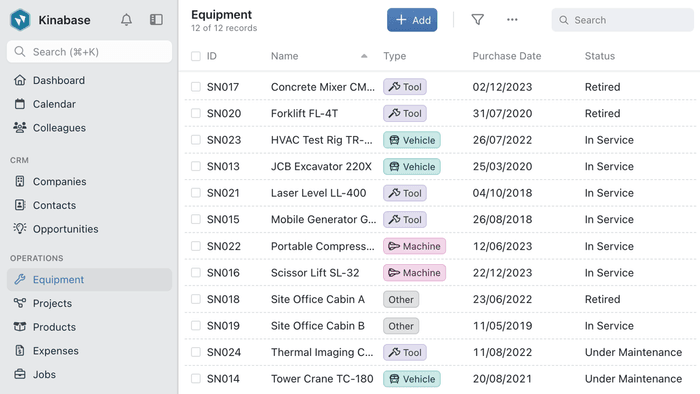This screenshot has height=394, width=700.
Task: Click Thermal Imaging name cell
Action: click(322, 352)
